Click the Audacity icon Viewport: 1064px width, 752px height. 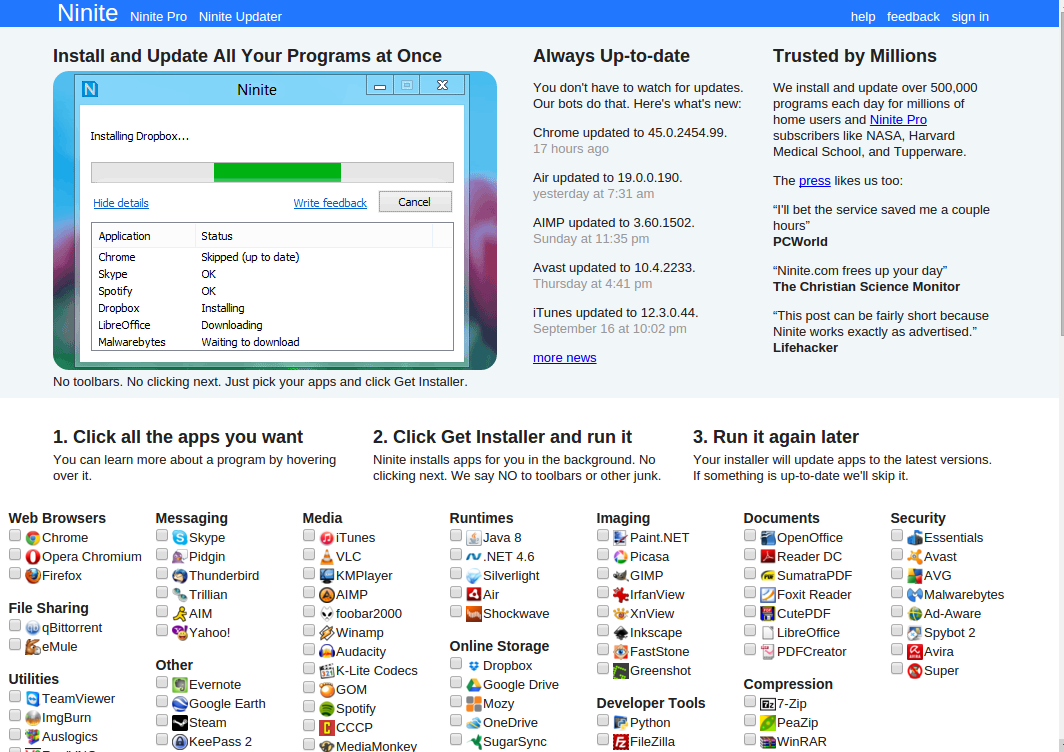coord(327,652)
